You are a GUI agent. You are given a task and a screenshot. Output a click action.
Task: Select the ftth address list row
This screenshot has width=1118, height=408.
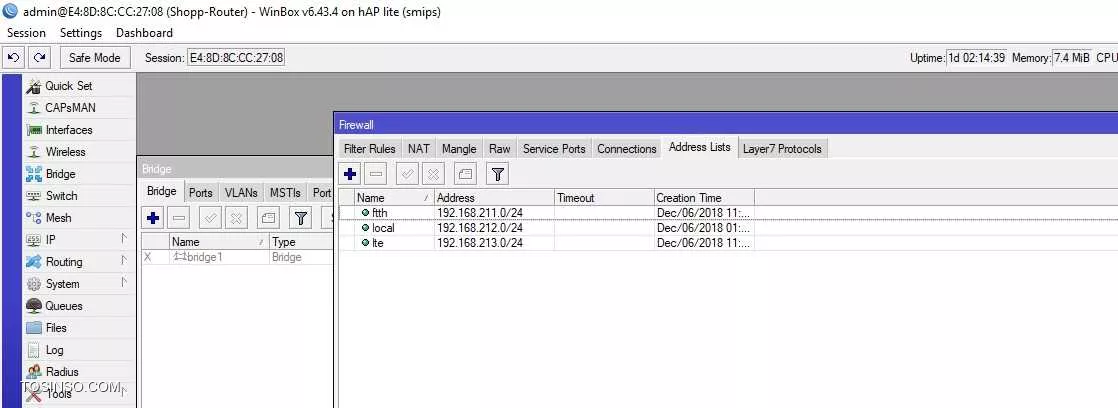(x=728, y=213)
